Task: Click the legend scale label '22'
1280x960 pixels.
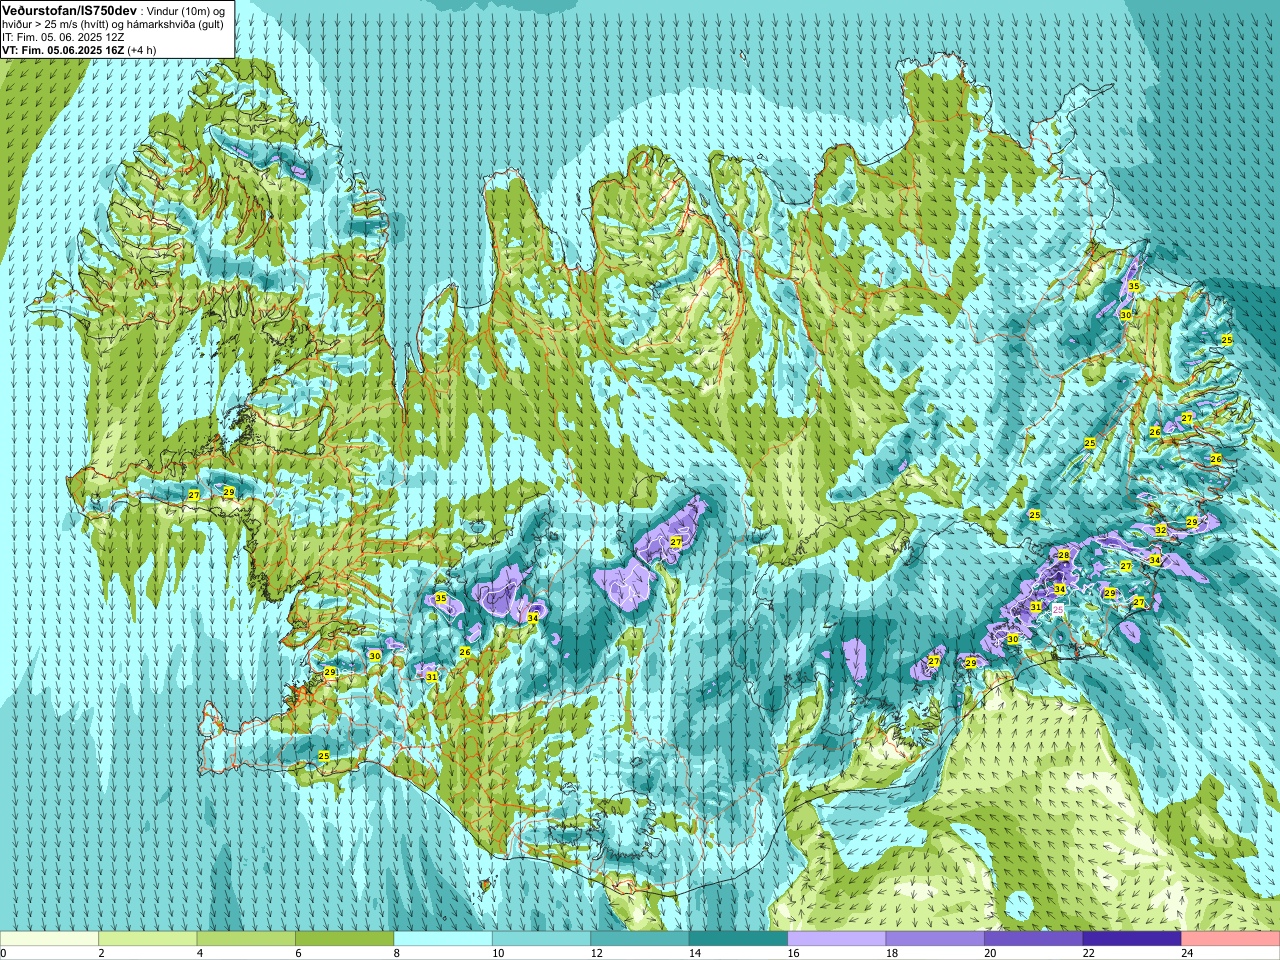Action: click(1088, 953)
